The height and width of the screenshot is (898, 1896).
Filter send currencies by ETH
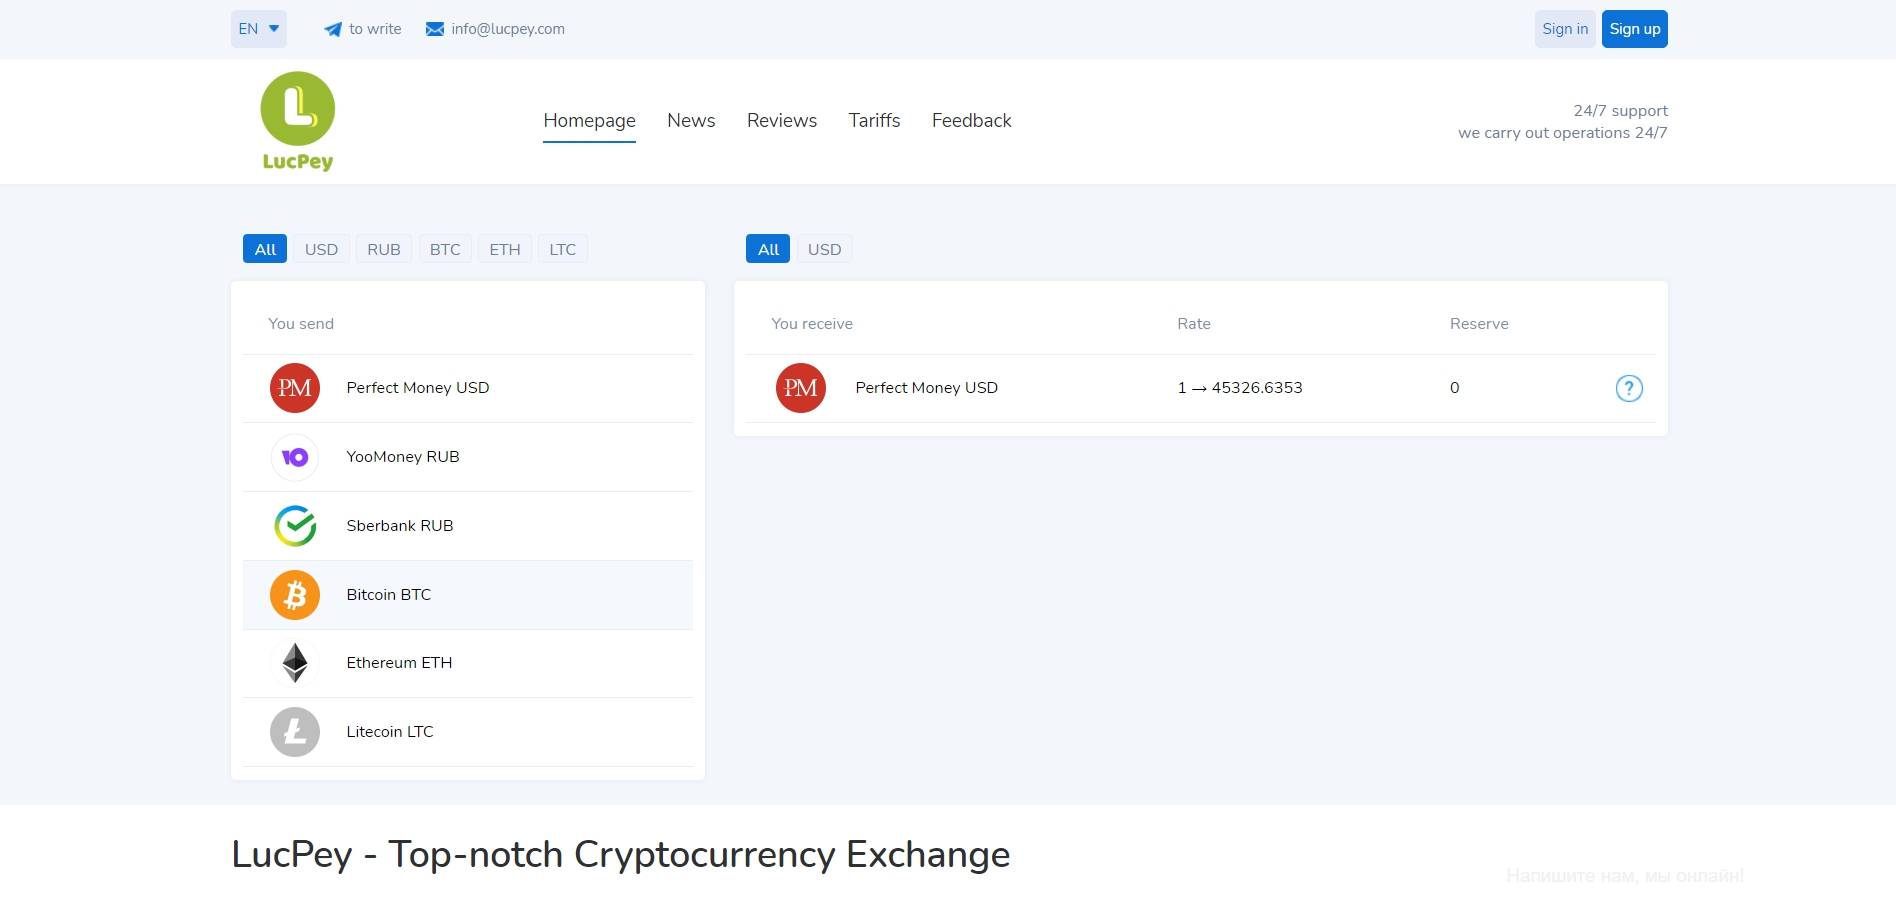click(505, 249)
